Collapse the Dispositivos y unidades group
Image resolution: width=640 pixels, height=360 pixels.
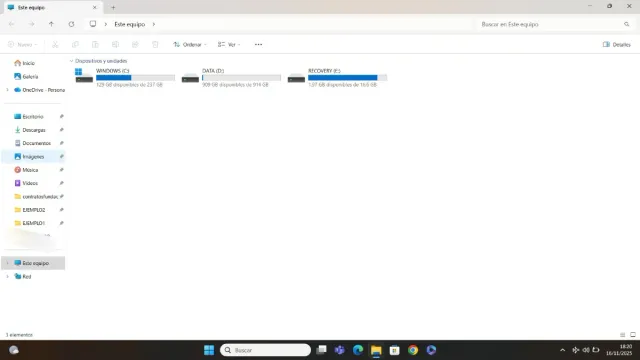(x=71, y=61)
